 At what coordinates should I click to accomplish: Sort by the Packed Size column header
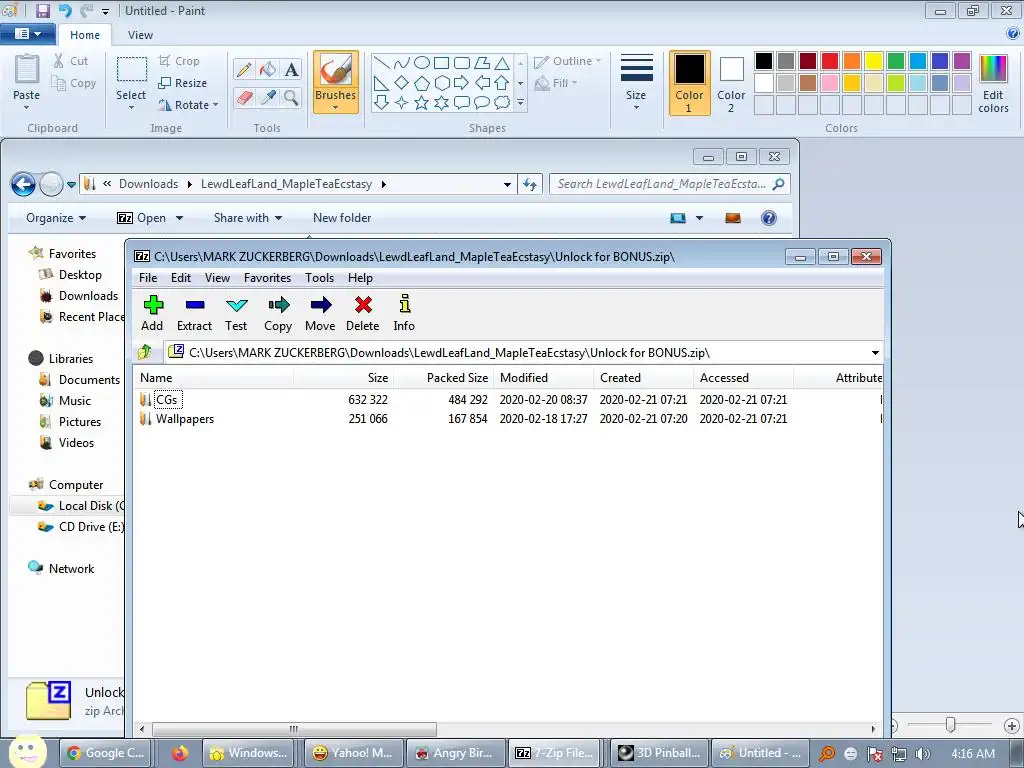(x=443, y=378)
